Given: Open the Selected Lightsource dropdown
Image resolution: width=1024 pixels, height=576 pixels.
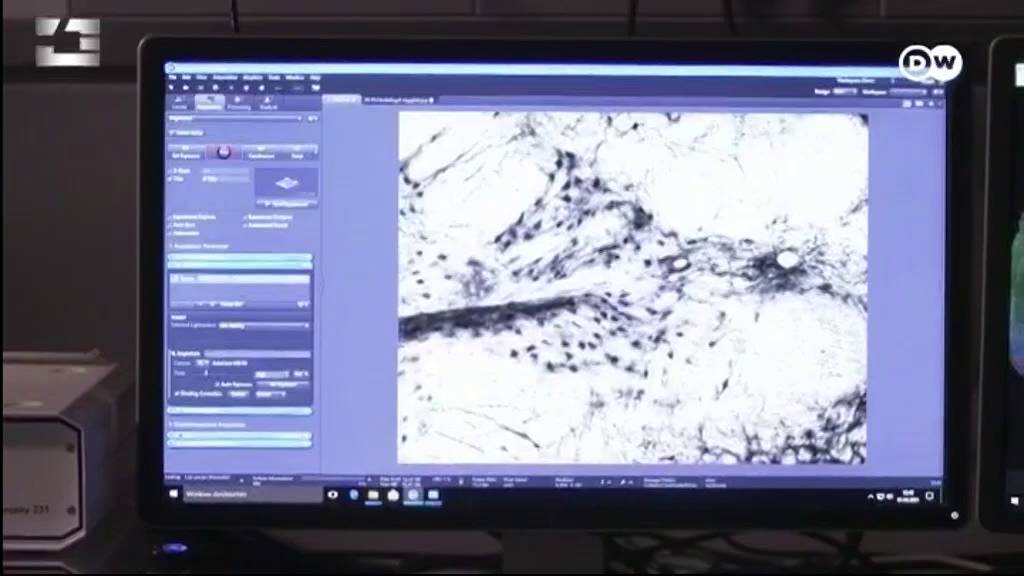Looking at the screenshot, I should coord(264,325).
